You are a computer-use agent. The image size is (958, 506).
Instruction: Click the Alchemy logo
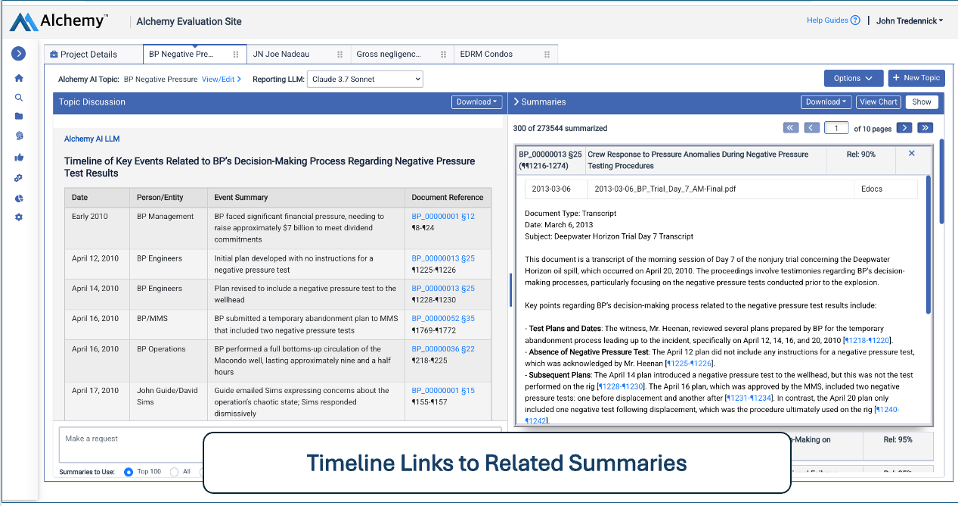tap(58, 21)
